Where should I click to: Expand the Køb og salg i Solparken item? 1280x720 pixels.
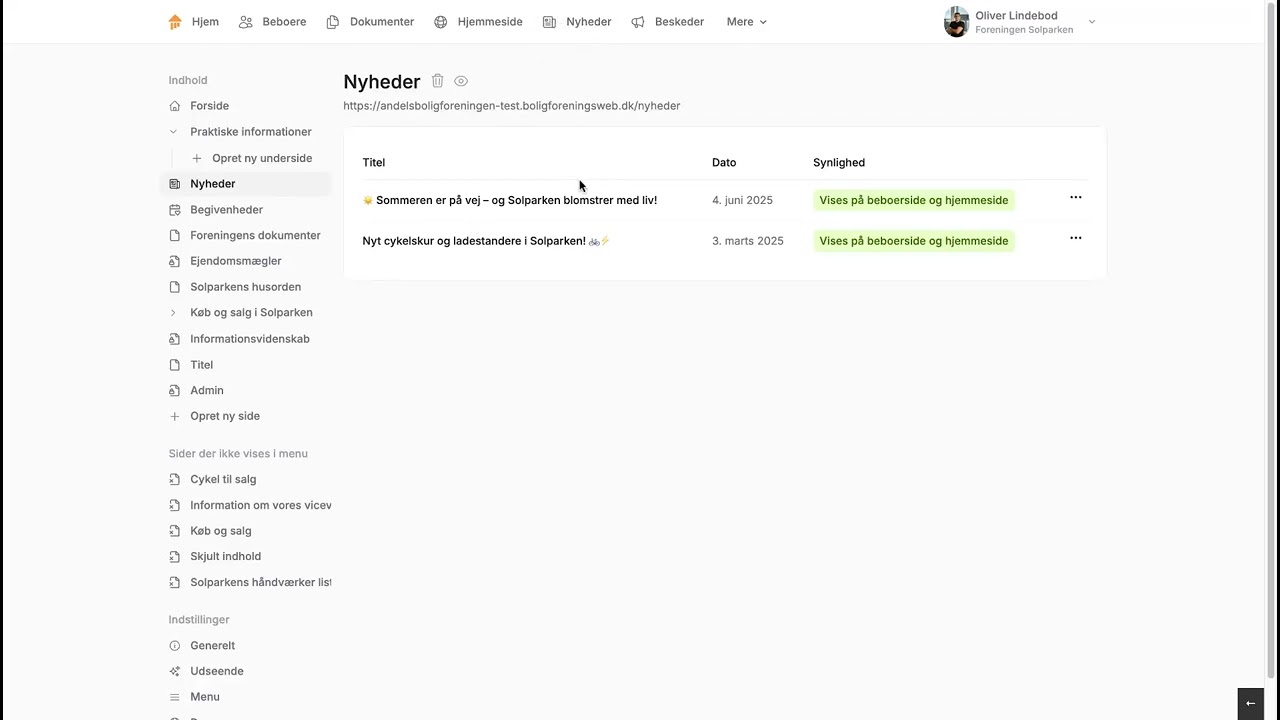coord(173,313)
